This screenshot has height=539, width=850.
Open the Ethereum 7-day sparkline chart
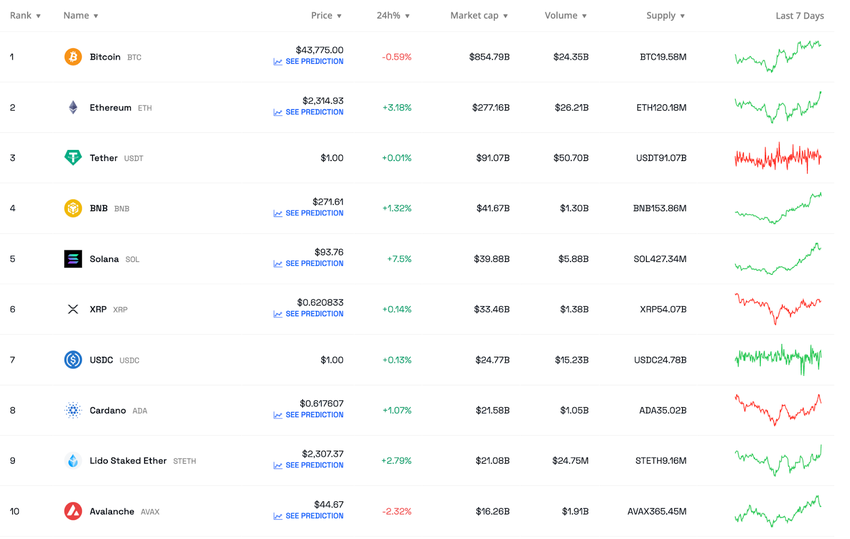[x=778, y=107]
